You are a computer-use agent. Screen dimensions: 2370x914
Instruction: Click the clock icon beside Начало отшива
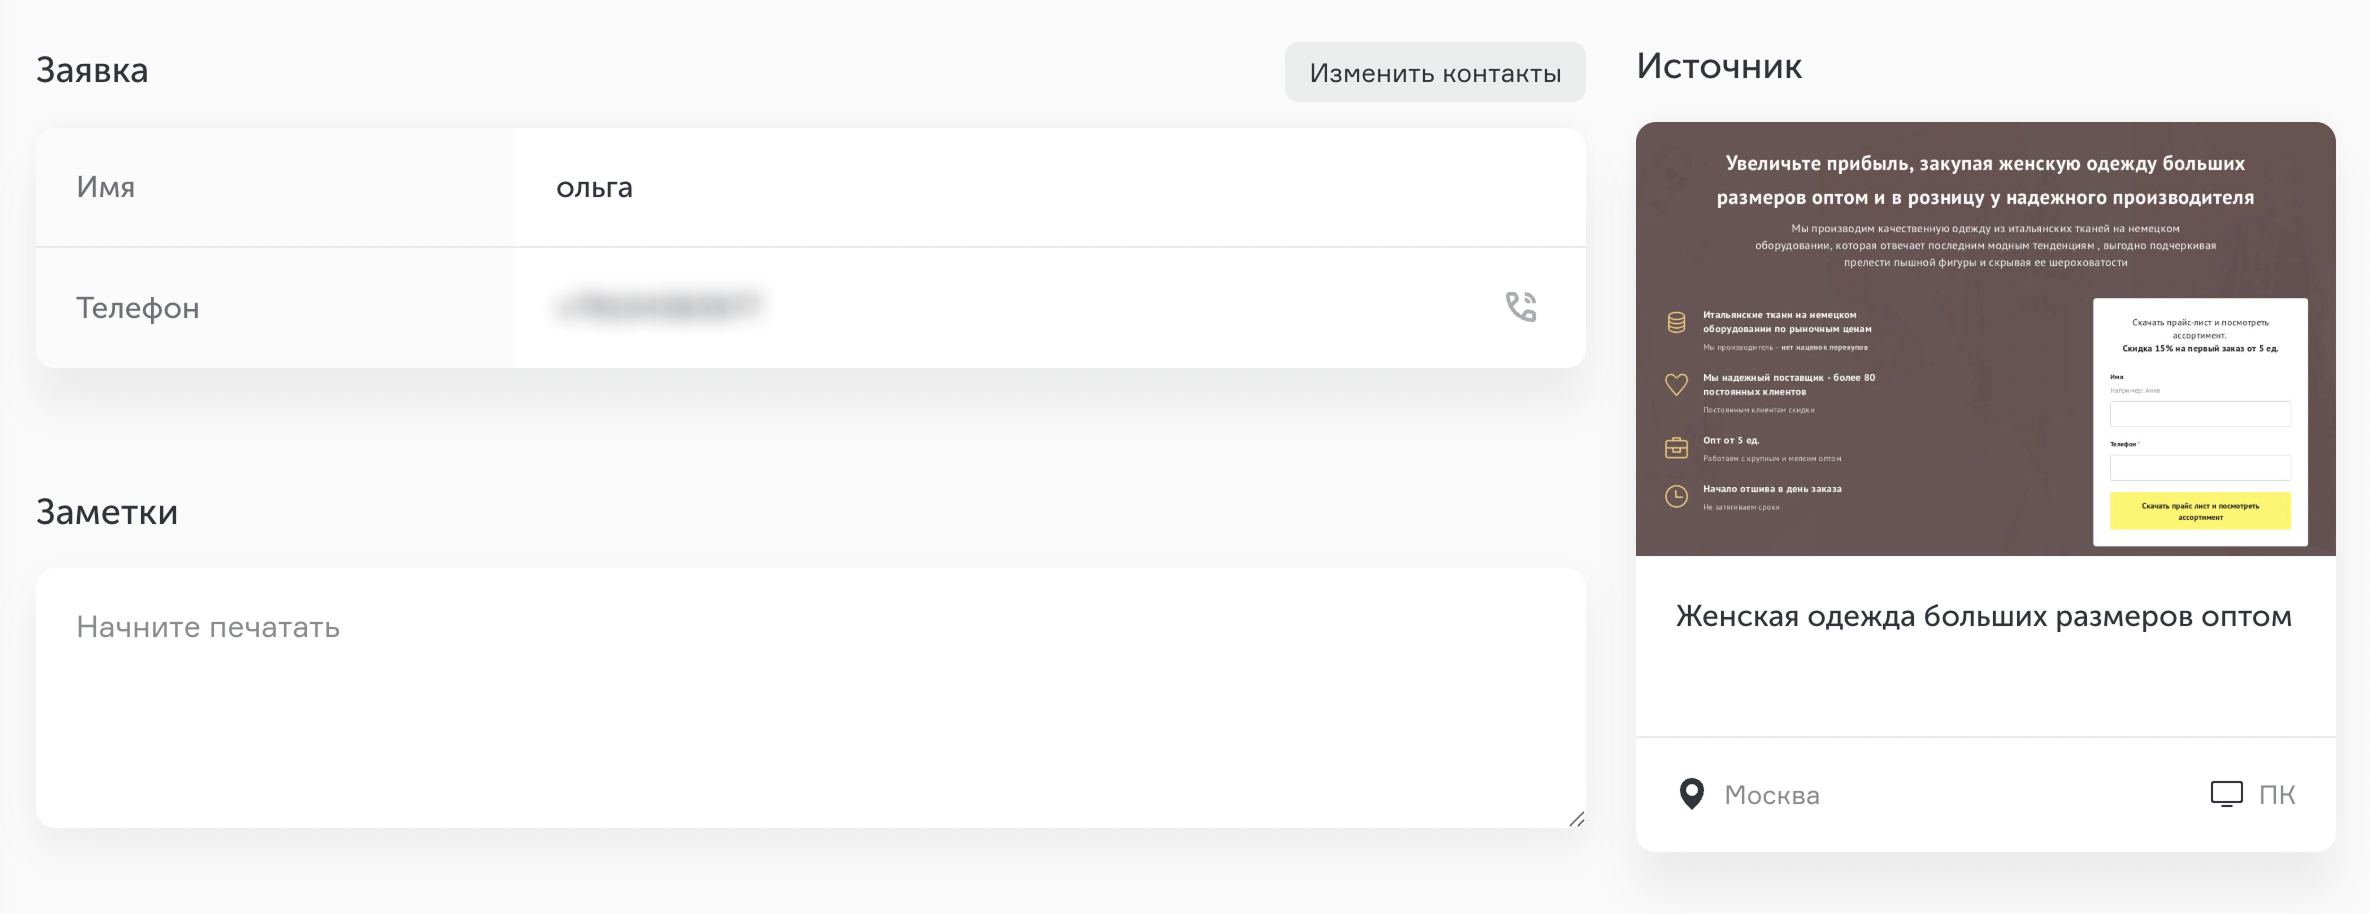[1677, 496]
